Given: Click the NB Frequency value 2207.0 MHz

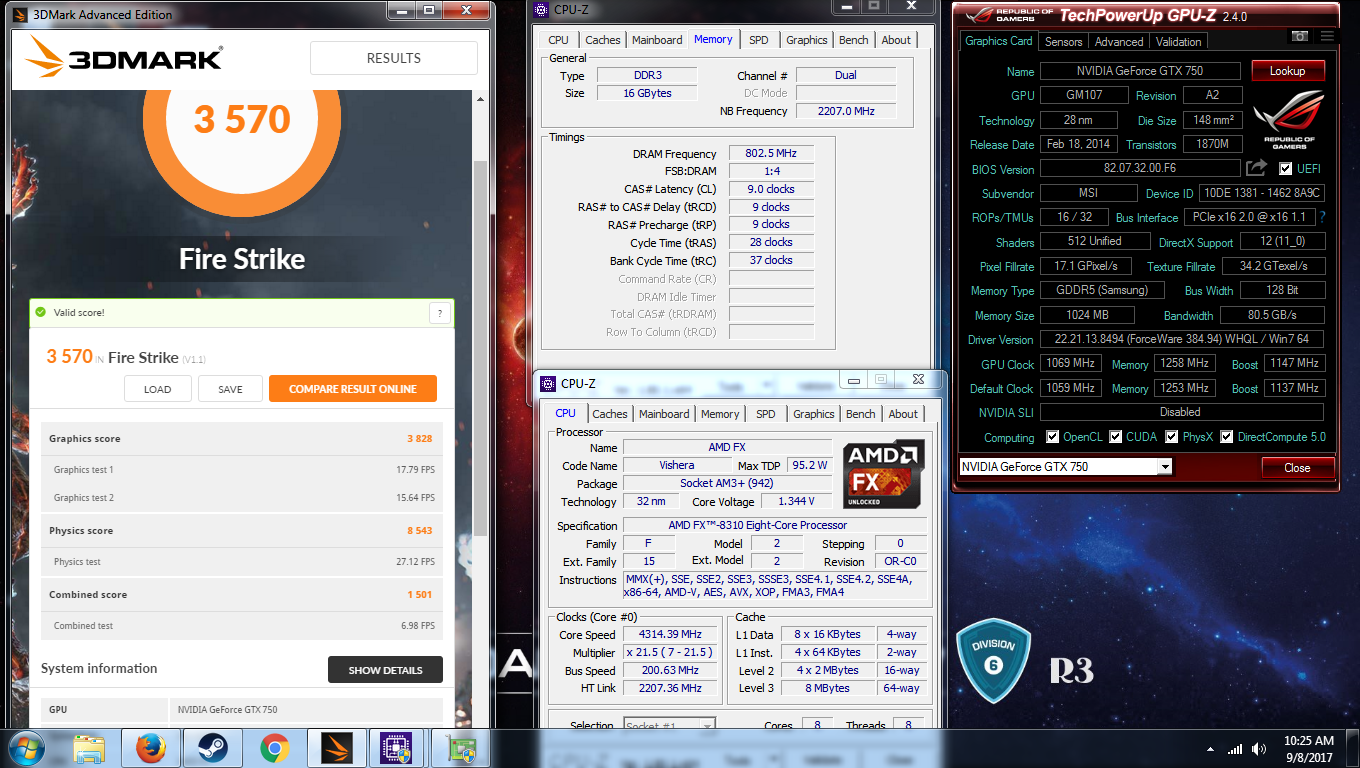Looking at the screenshot, I should 846,111.
